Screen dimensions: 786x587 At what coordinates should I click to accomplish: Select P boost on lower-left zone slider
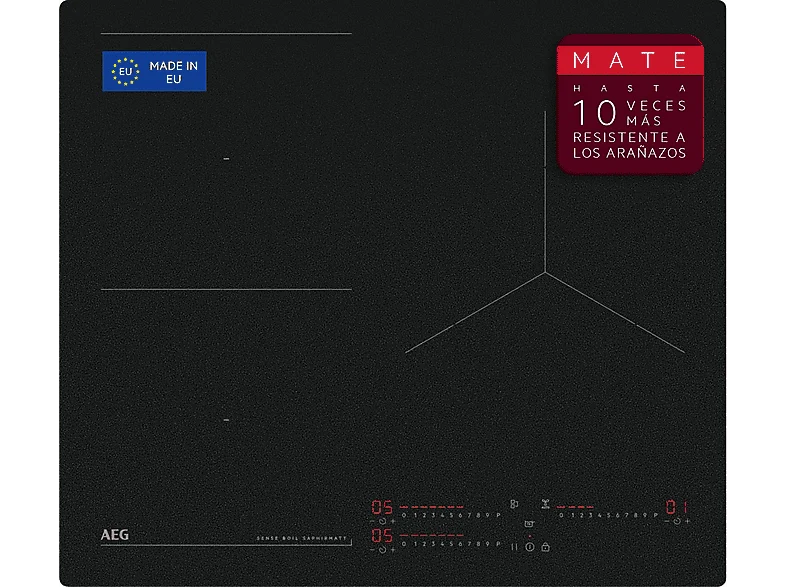498,544
